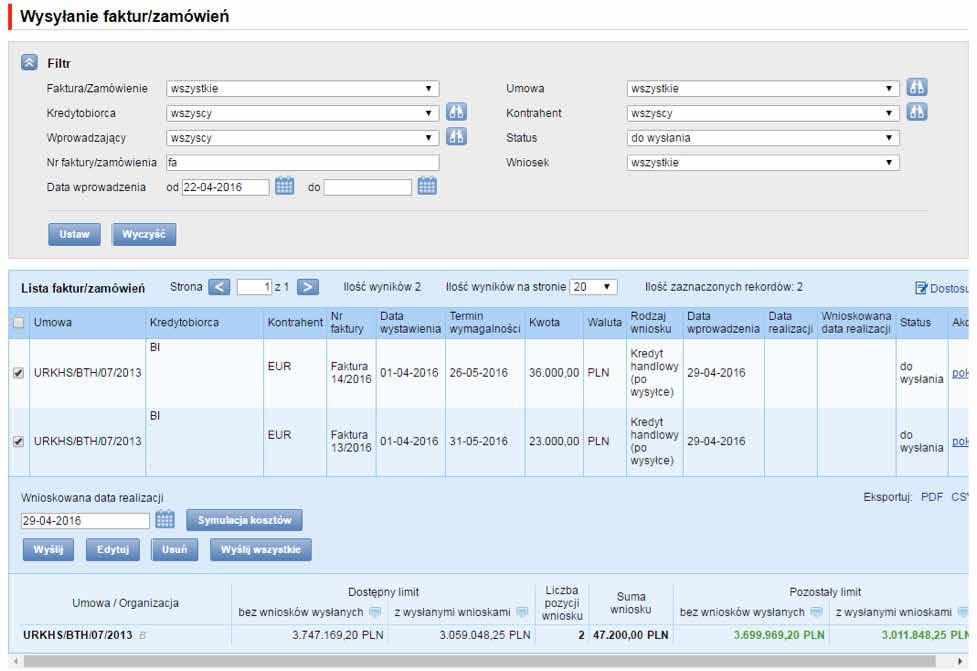977x671 pixels.
Task: Focus Wnioskowana data realizacji field 29-04-2016
Action: pos(85,520)
